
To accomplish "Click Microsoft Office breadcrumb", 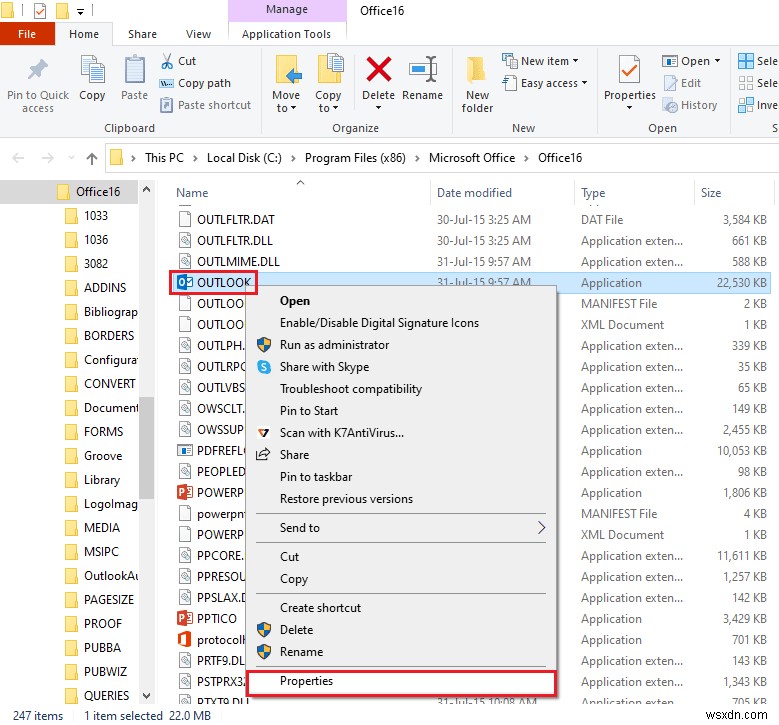I will [x=472, y=158].
